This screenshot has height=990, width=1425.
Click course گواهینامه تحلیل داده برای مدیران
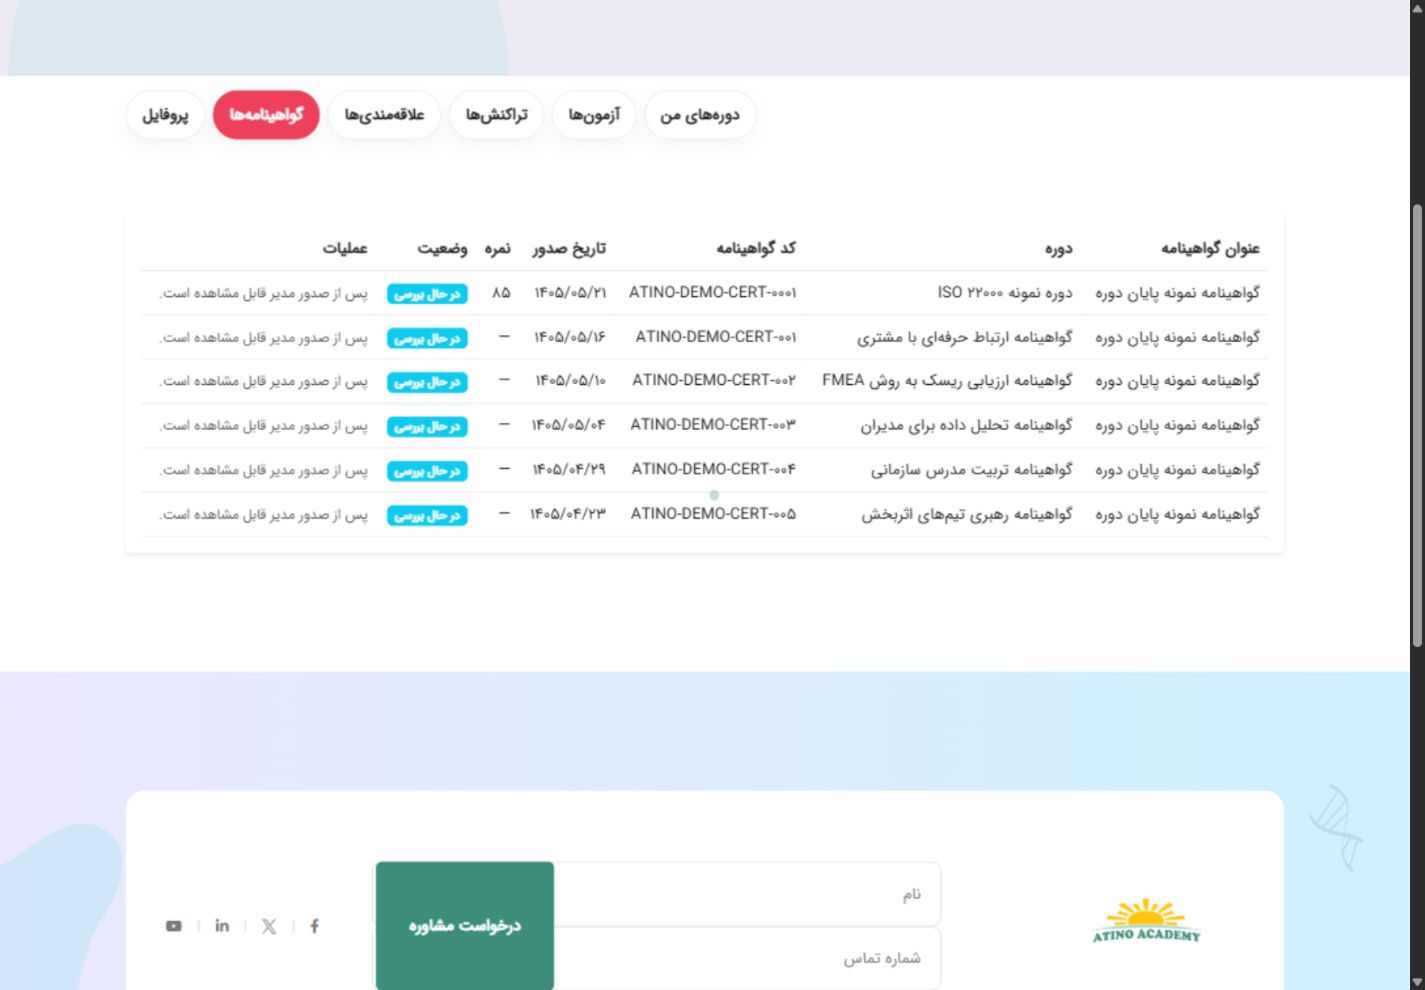pyautogui.click(x=967, y=425)
